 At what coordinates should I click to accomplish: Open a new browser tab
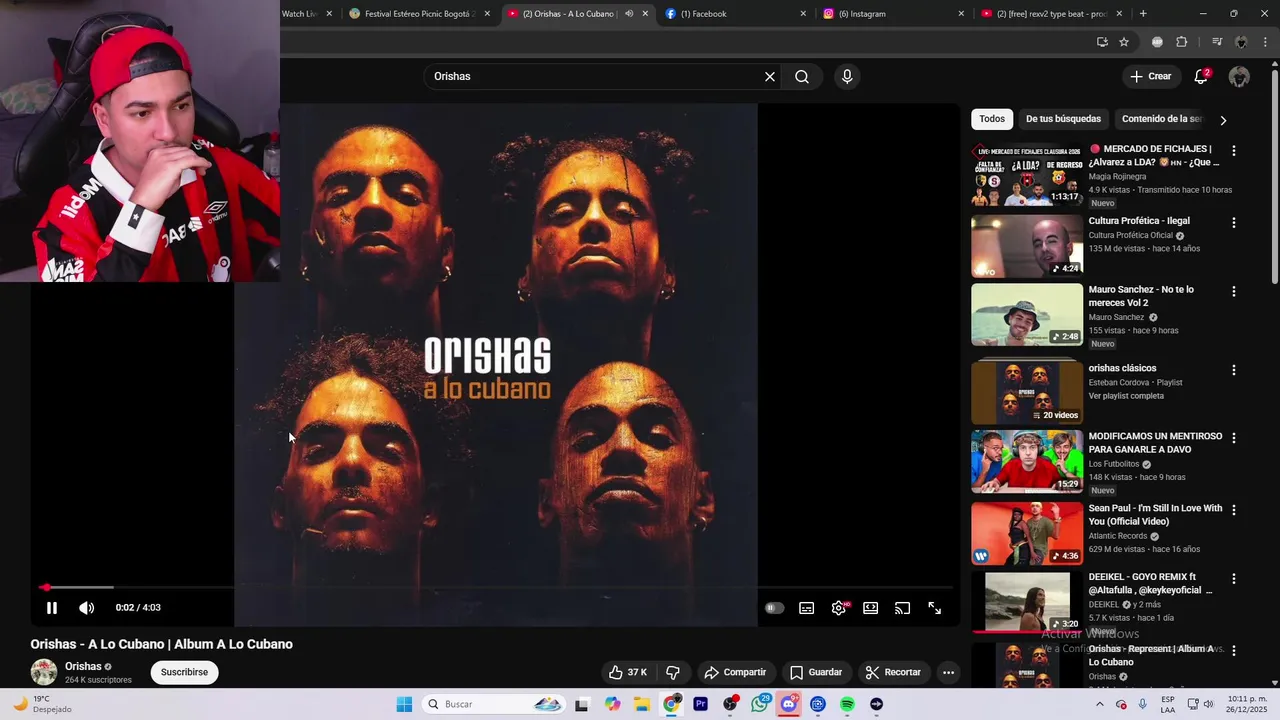coord(1143,14)
